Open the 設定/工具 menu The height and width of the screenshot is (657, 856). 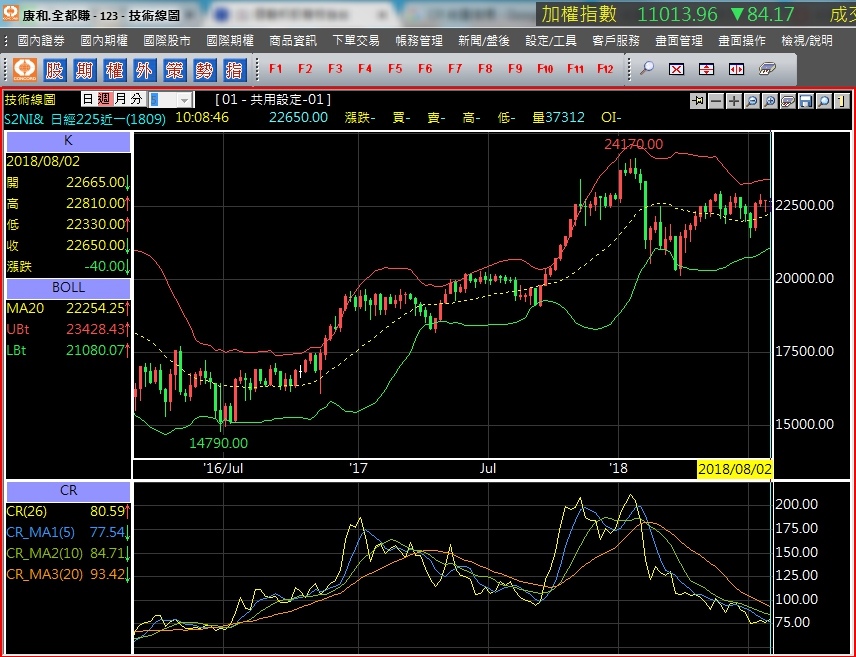tap(551, 40)
